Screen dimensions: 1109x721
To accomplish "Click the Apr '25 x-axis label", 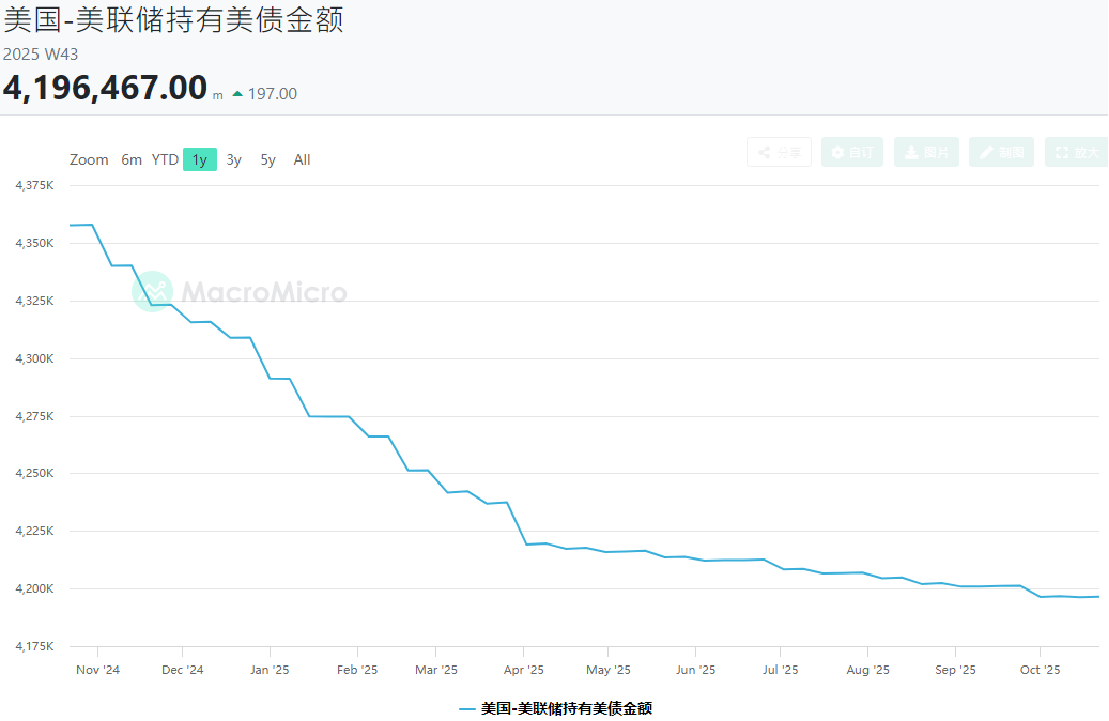I will (523, 670).
